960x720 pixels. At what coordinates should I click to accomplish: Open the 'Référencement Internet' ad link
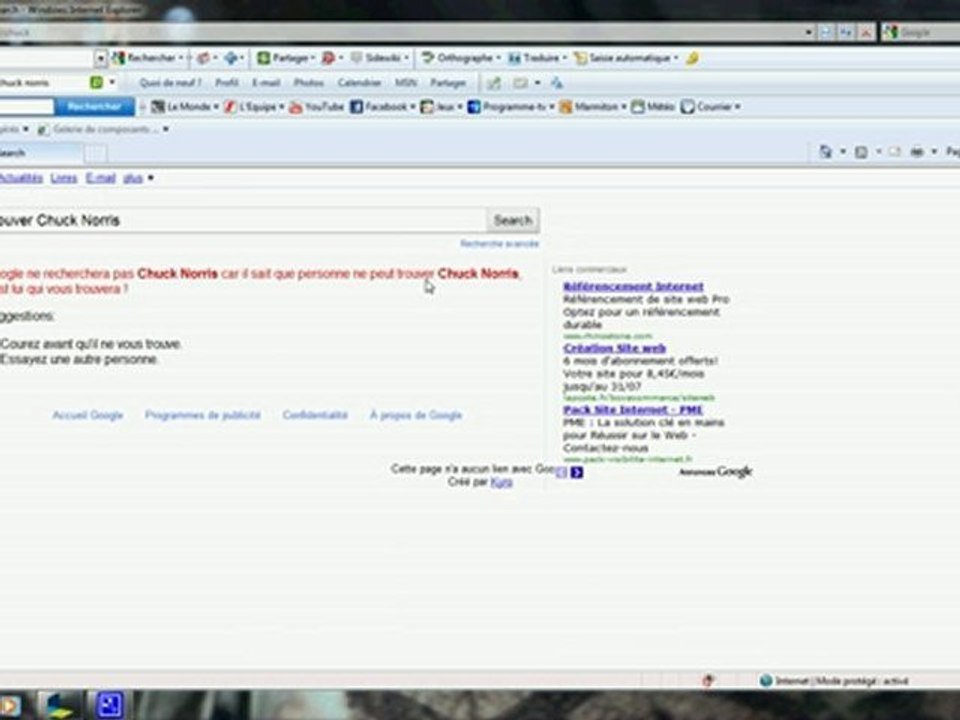click(x=633, y=286)
